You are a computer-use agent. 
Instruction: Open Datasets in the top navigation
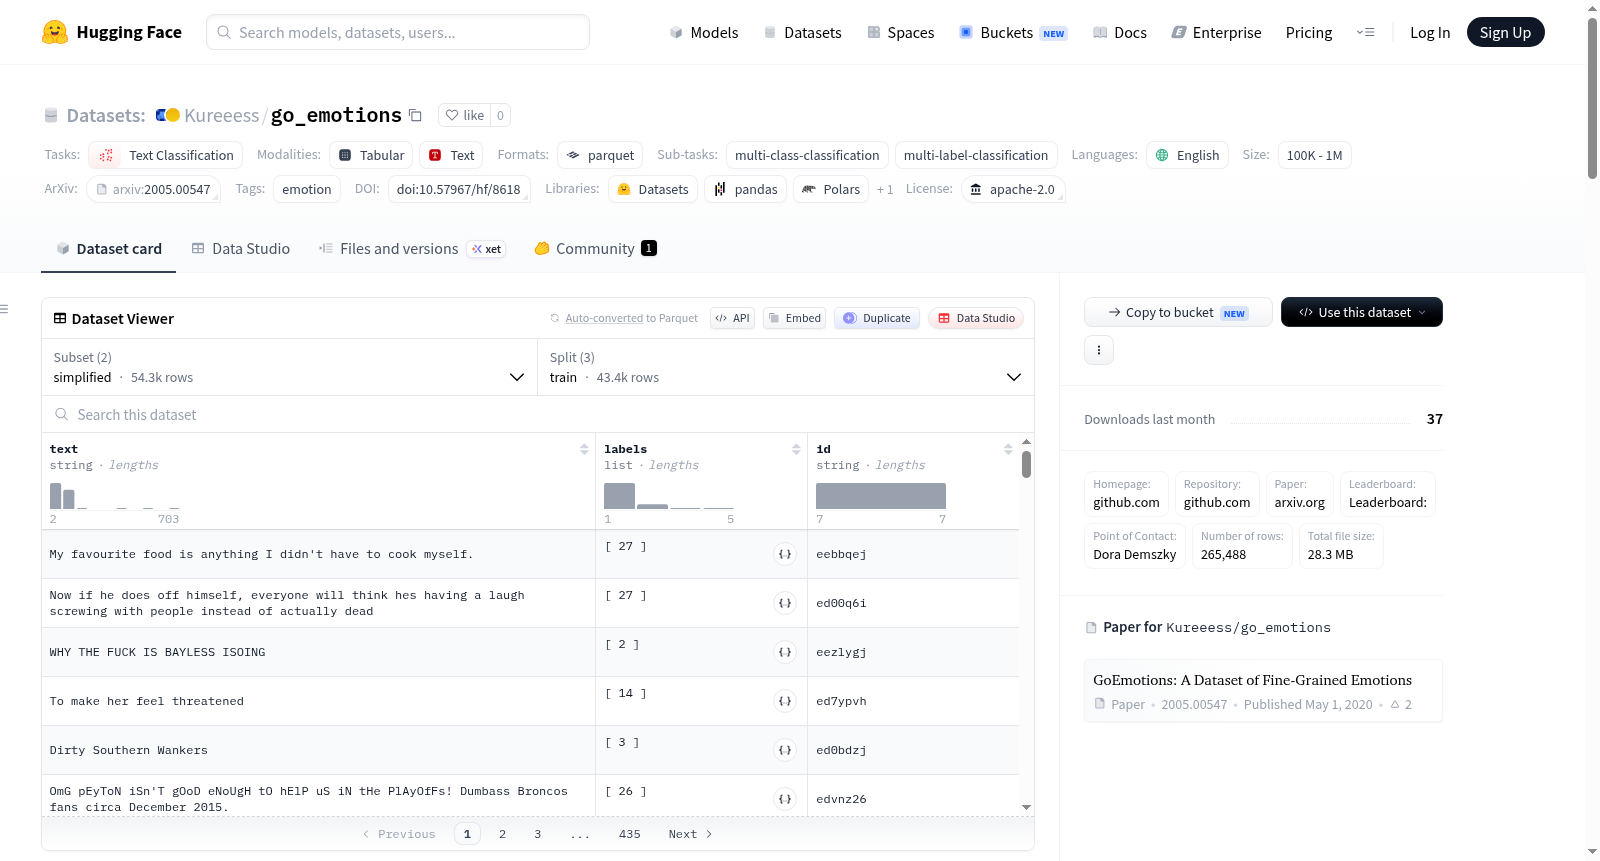click(803, 33)
